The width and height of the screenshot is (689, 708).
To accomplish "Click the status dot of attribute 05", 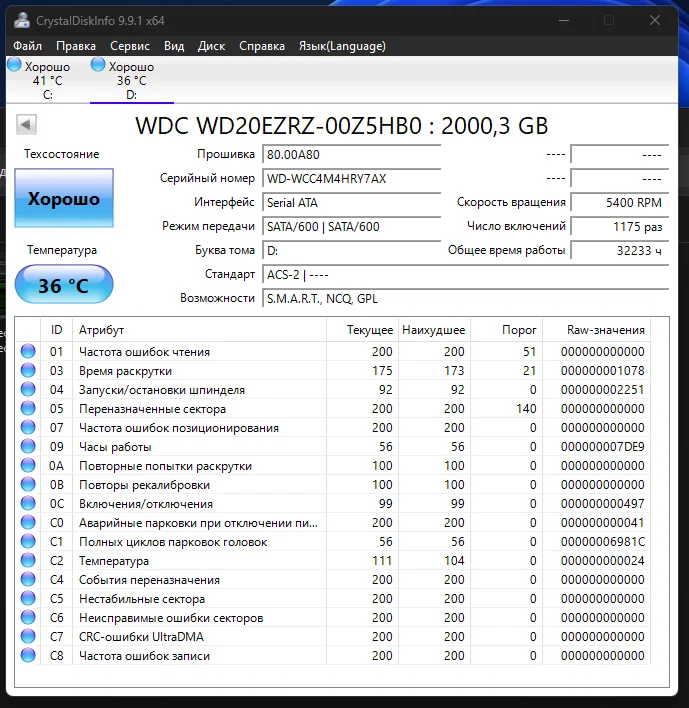I will click(x=28, y=408).
